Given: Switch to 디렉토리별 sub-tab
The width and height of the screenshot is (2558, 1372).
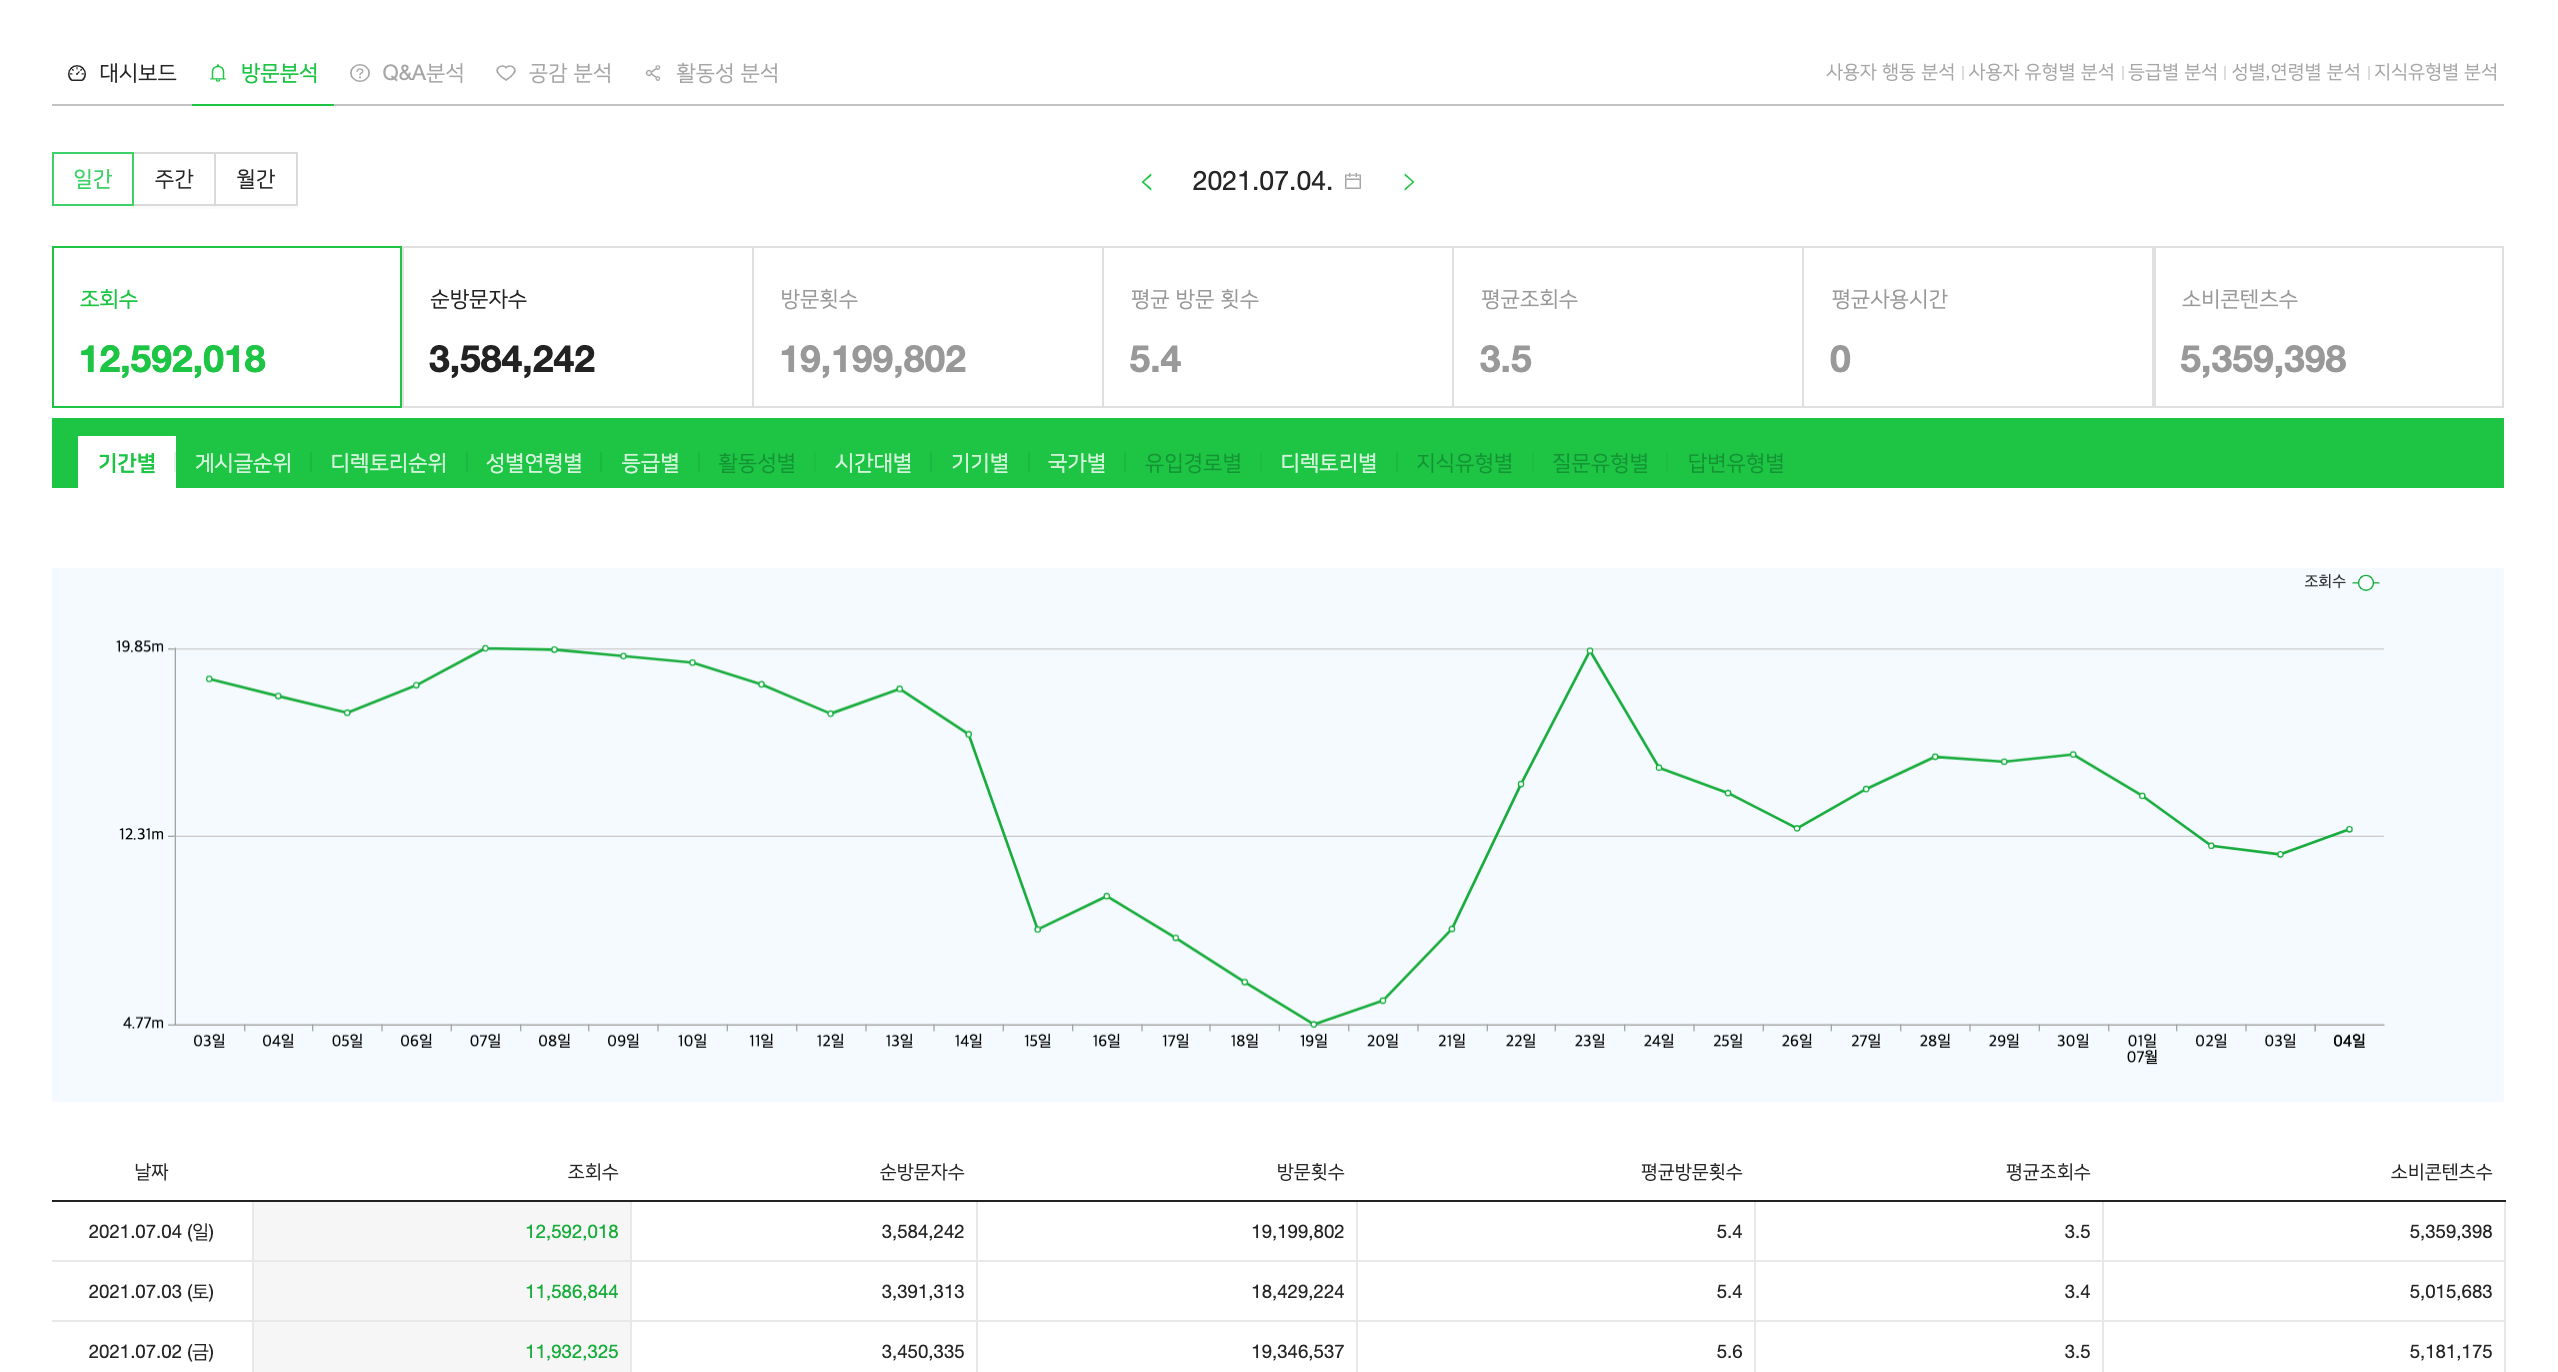Looking at the screenshot, I should tap(1329, 463).
